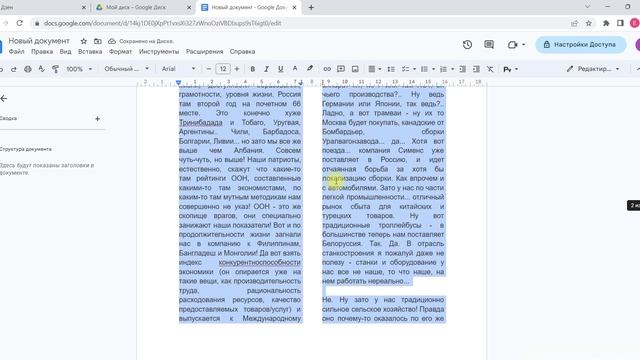Open the paragraph style dropdown
The height and width of the screenshot is (360, 640).
tap(127, 69)
